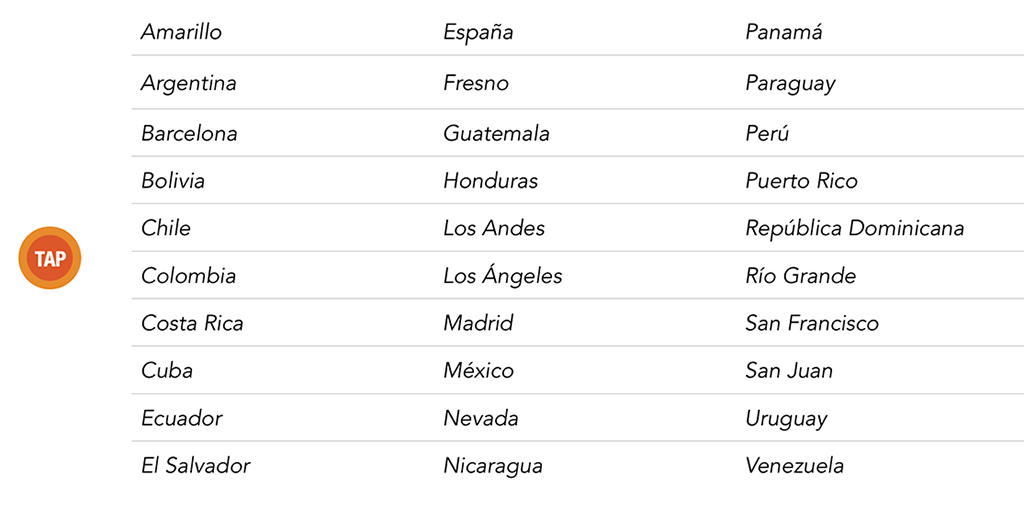Tap Argentina in the list
Screen dimensions: 1024x509
(x=188, y=83)
